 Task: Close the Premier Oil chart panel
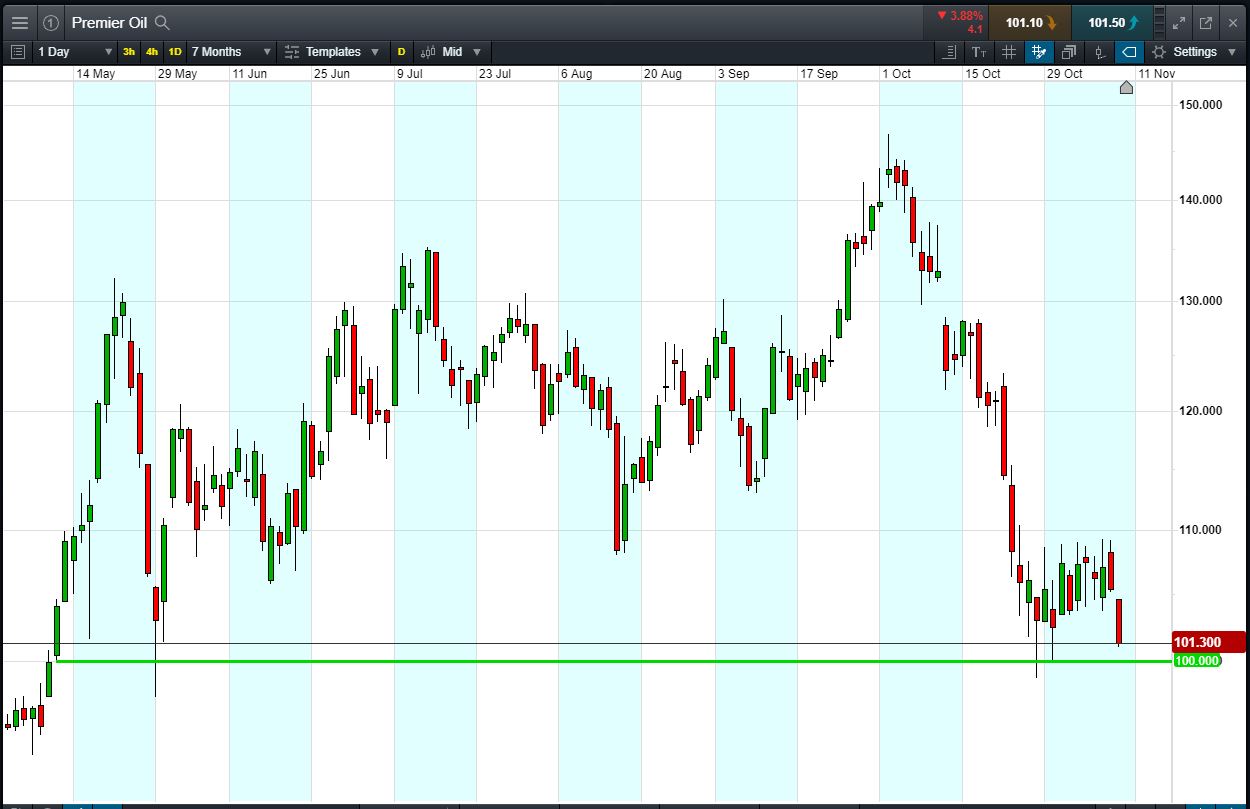(1233, 22)
